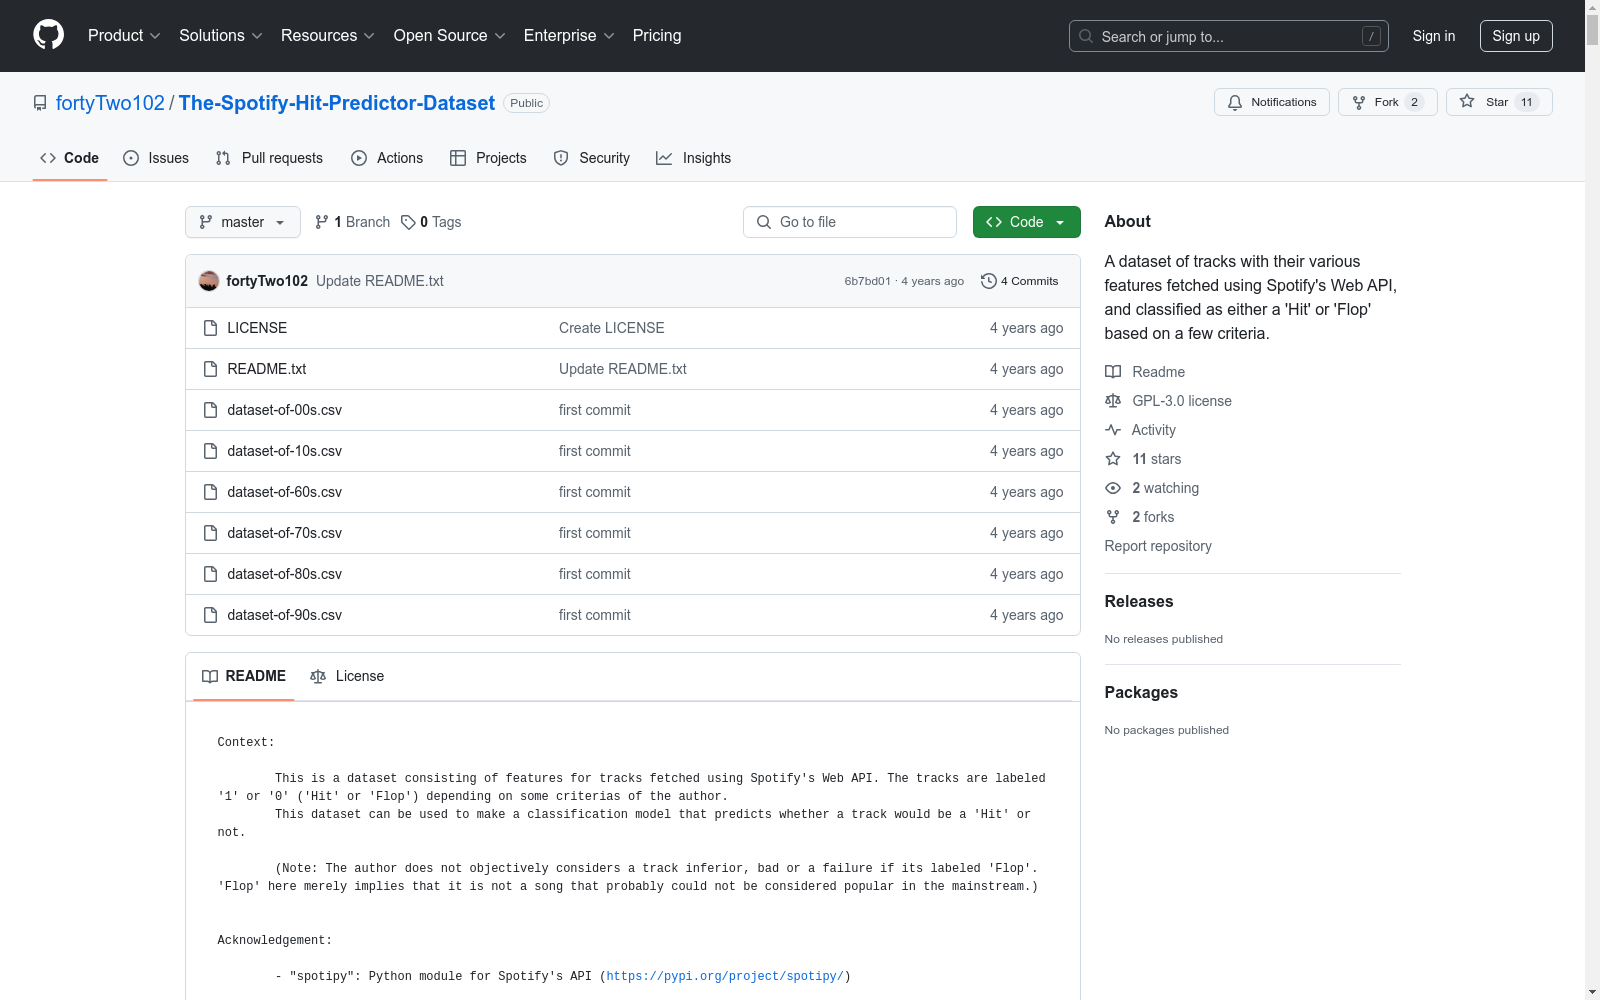Open the Resources dropdown
Image resolution: width=1600 pixels, height=1000 pixels.
[x=328, y=35]
